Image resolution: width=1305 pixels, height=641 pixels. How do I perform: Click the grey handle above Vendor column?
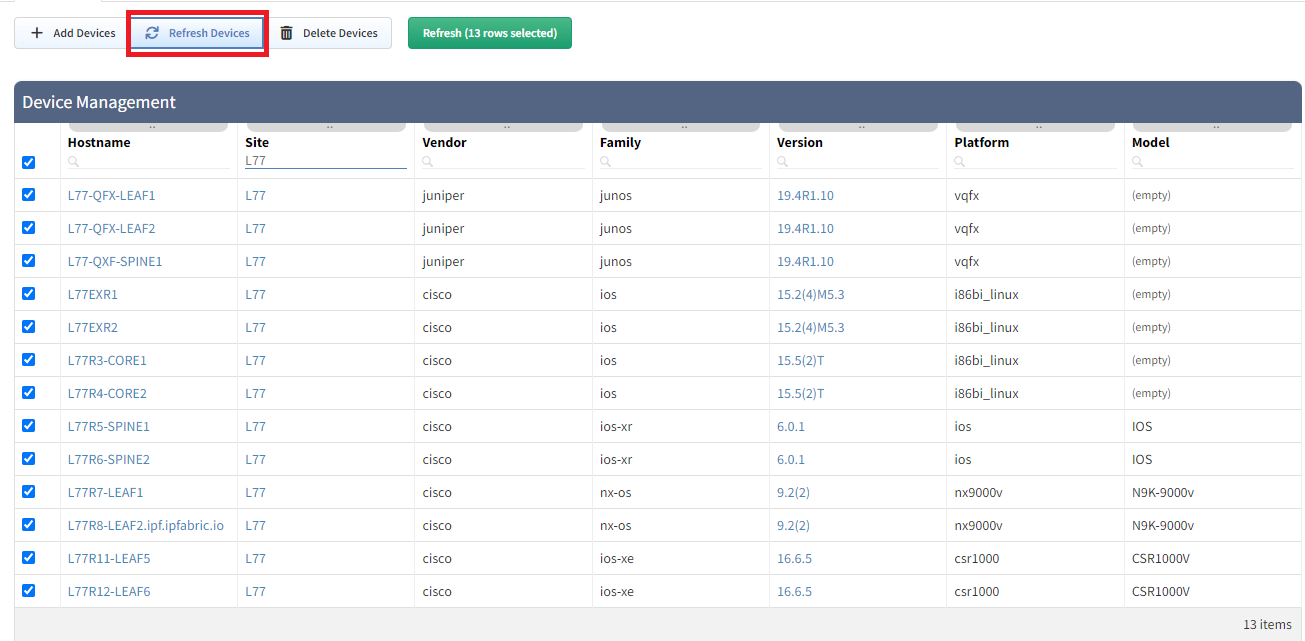click(x=504, y=127)
